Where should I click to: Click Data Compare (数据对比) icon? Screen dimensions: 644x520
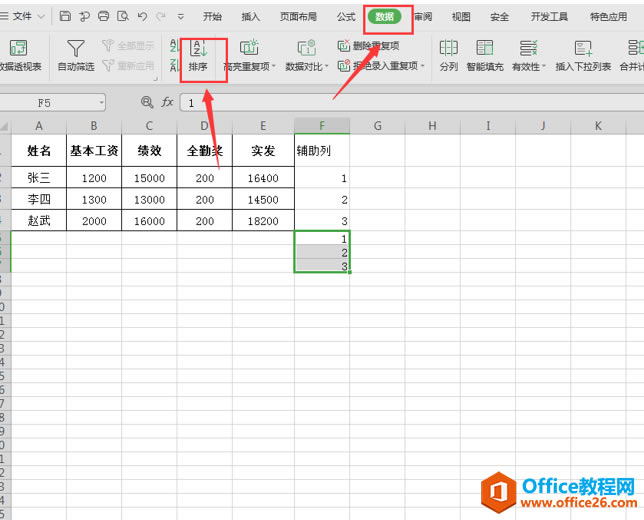pyautogui.click(x=306, y=48)
